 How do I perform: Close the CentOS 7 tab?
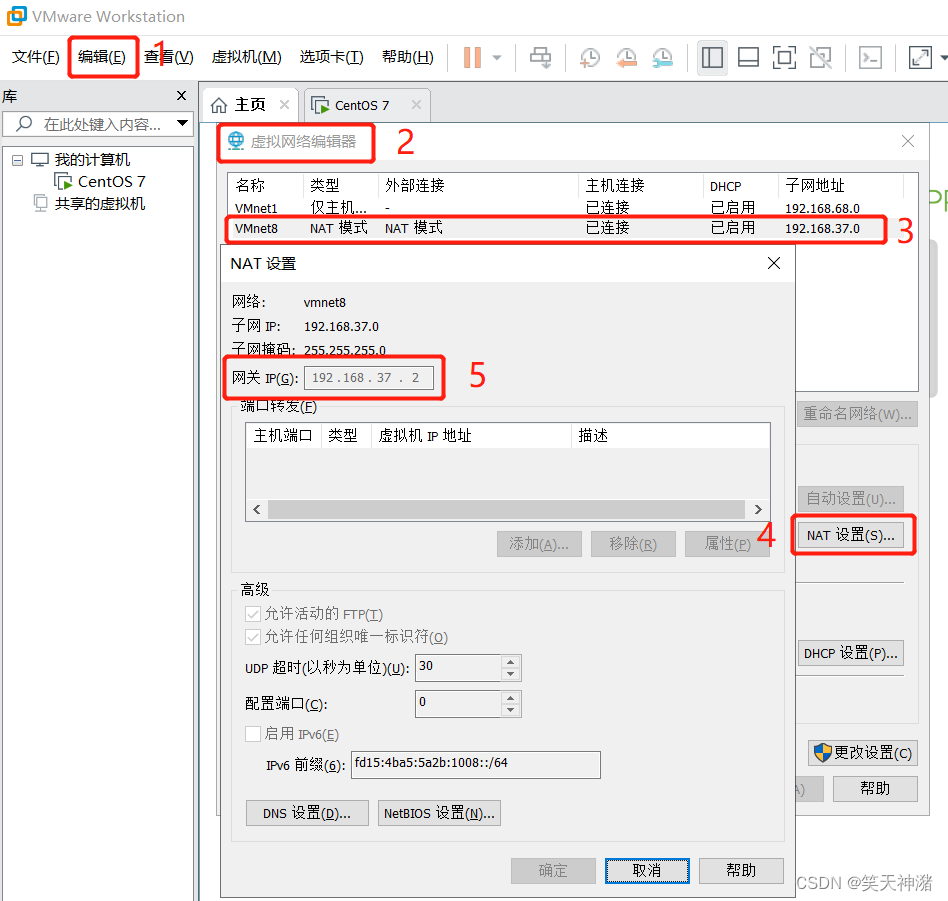[416, 105]
